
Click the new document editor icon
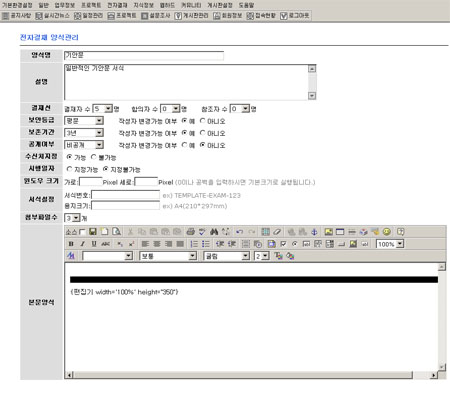(x=104, y=232)
